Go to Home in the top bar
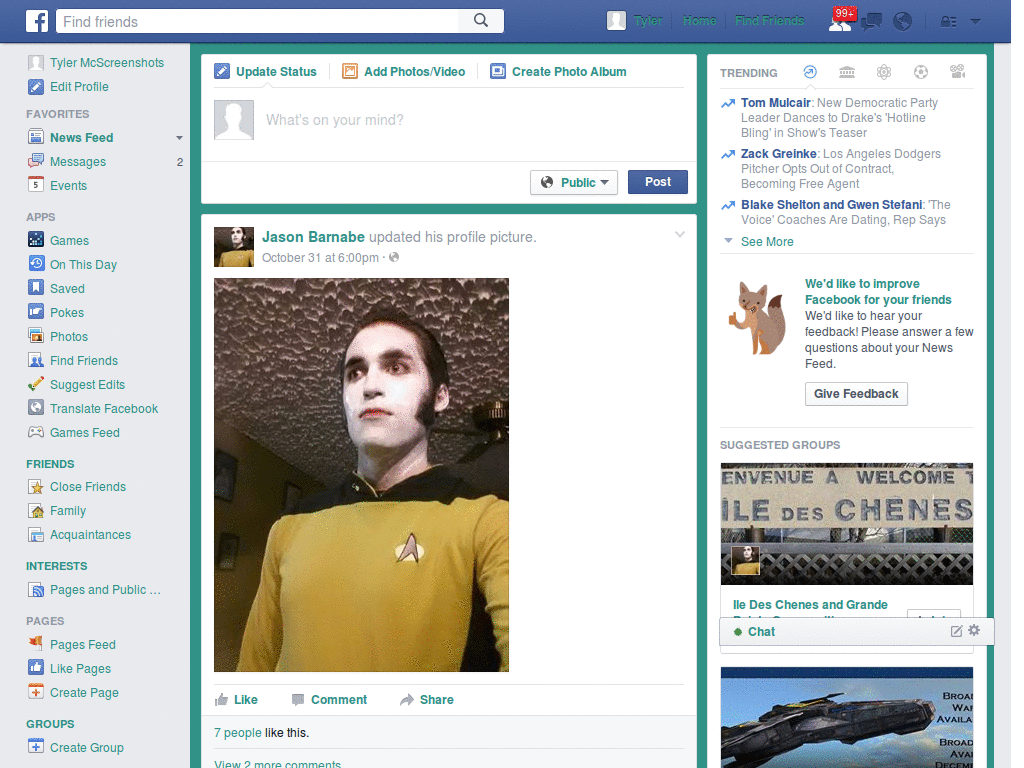 (699, 21)
